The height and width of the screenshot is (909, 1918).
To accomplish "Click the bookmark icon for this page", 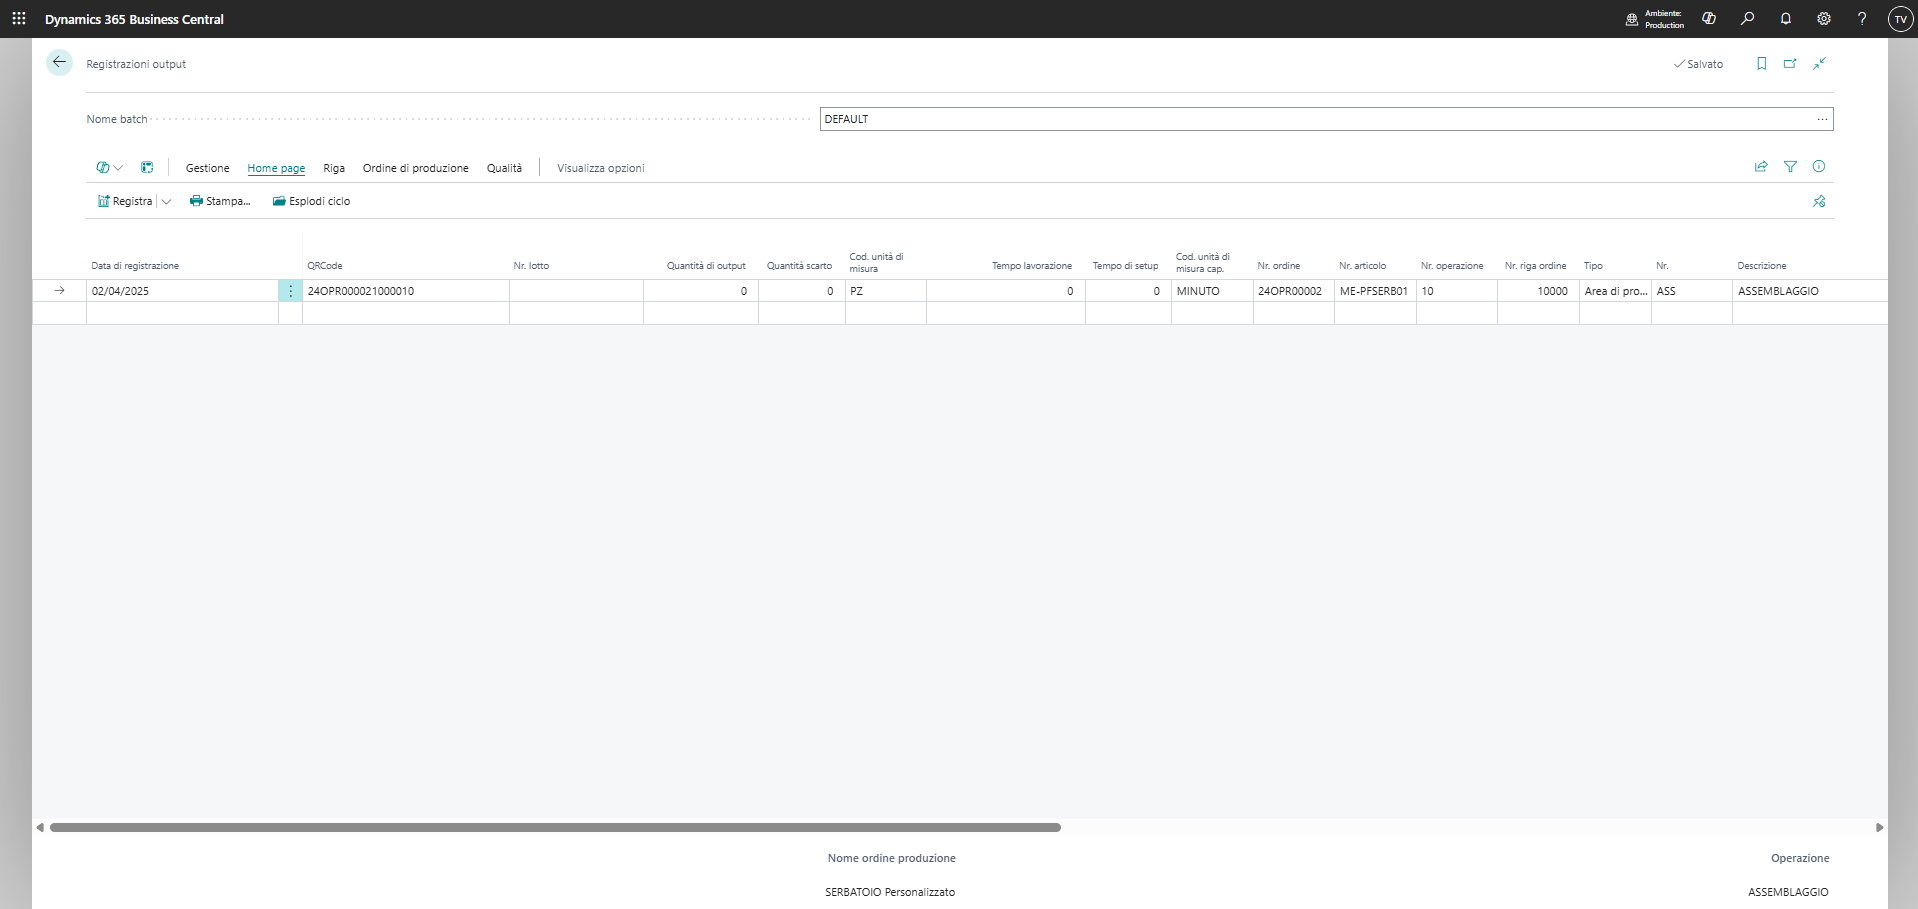I will [1761, 64].
